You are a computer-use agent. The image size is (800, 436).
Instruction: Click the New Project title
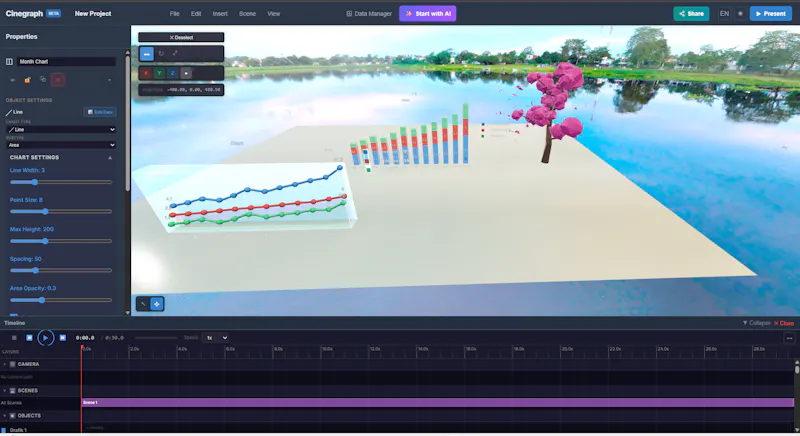(93, 14)
